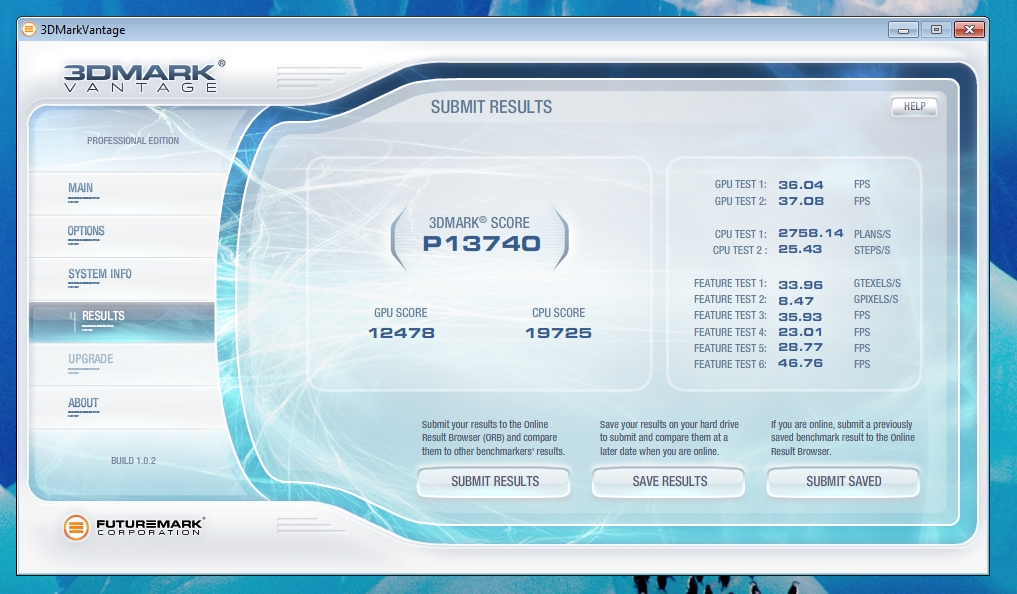Click the GPU score value 12478
The width and height of the screenshot is (1017, 594).
point(402,333)
